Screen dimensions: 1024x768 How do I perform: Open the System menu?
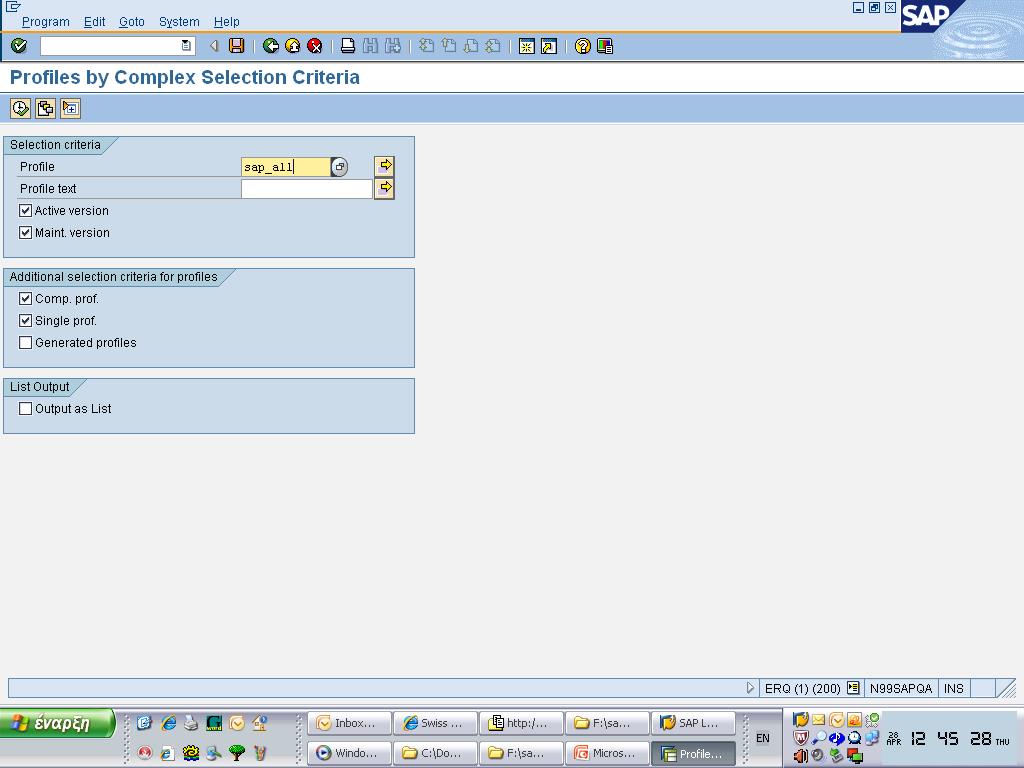pyautogui.click(x=179, y=22)
